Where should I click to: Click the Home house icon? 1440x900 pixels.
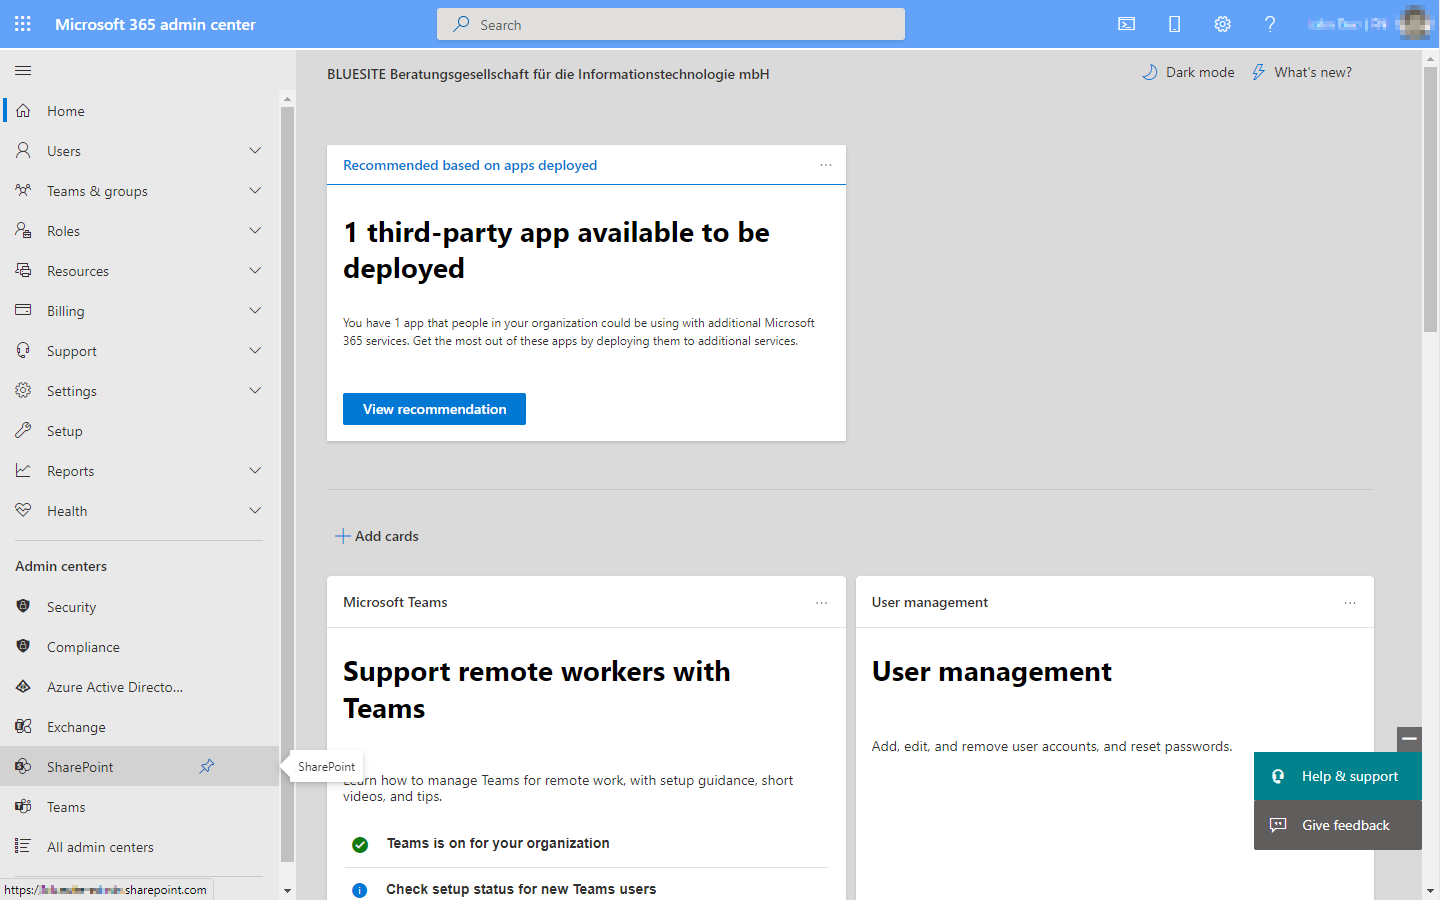click(23, 111)
